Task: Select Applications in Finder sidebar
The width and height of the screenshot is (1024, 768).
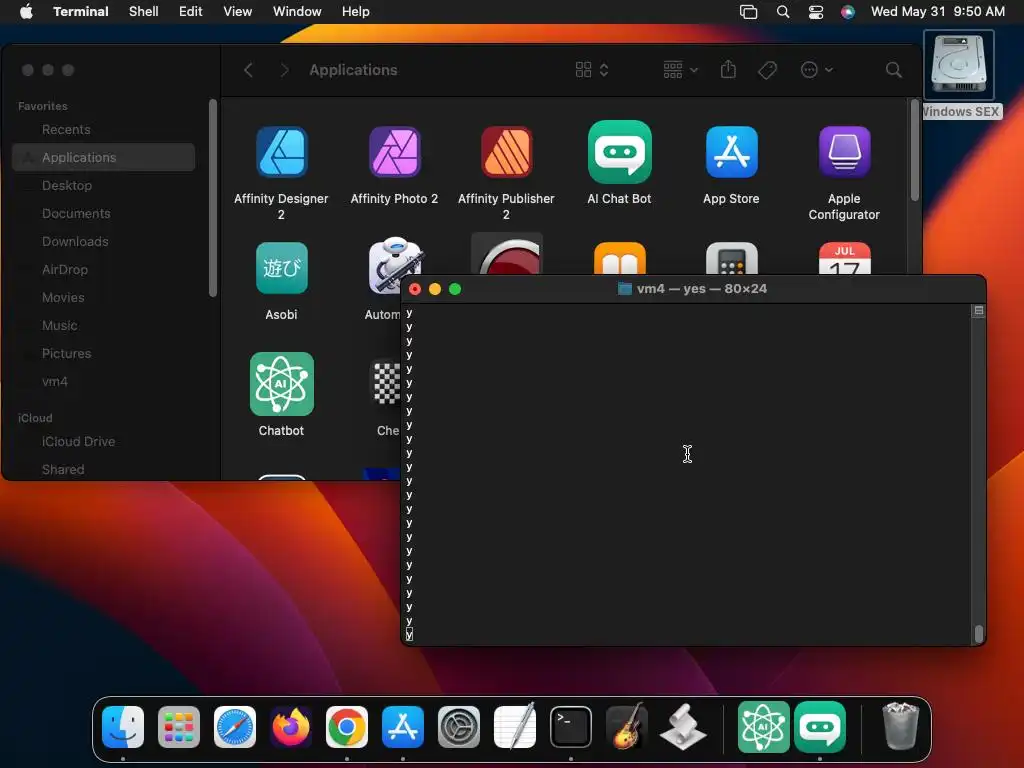Action: 103,157
